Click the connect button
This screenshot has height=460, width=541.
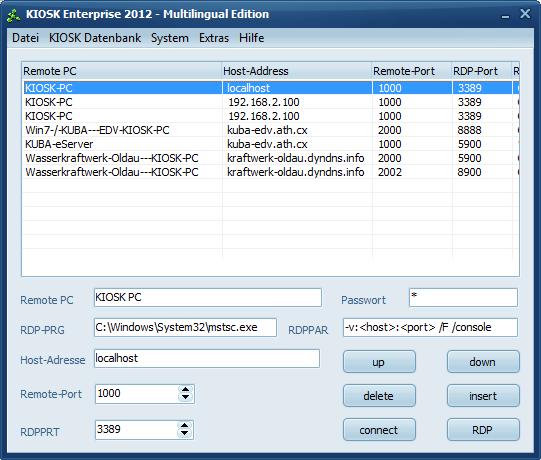click(379, 430)
